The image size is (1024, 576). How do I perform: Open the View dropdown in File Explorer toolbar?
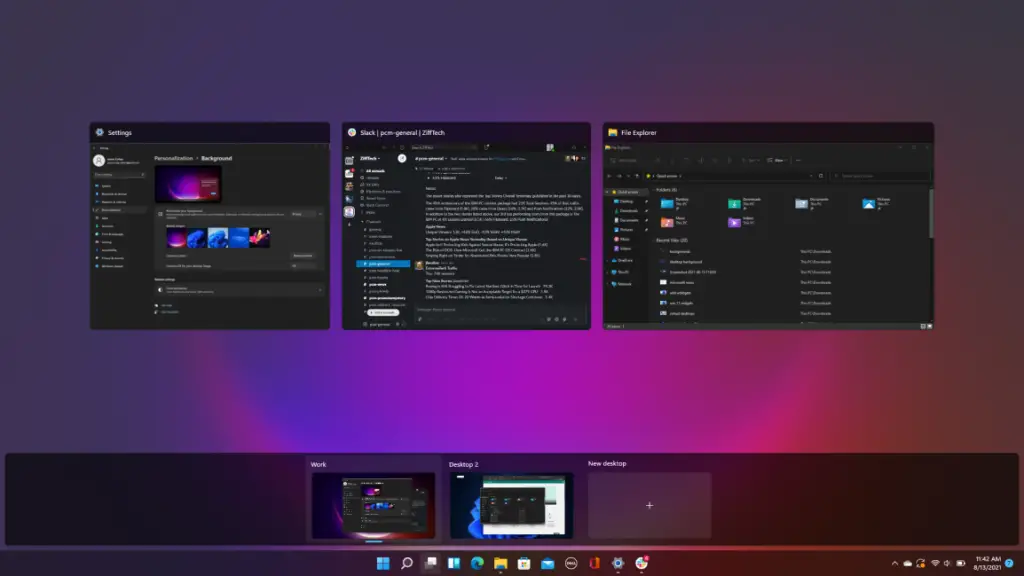pyautogui.click(x=778, y=160)
